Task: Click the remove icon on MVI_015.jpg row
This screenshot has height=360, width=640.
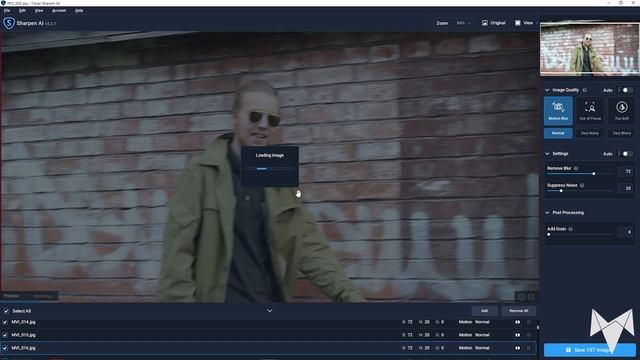Action: (x=529, y=335)
